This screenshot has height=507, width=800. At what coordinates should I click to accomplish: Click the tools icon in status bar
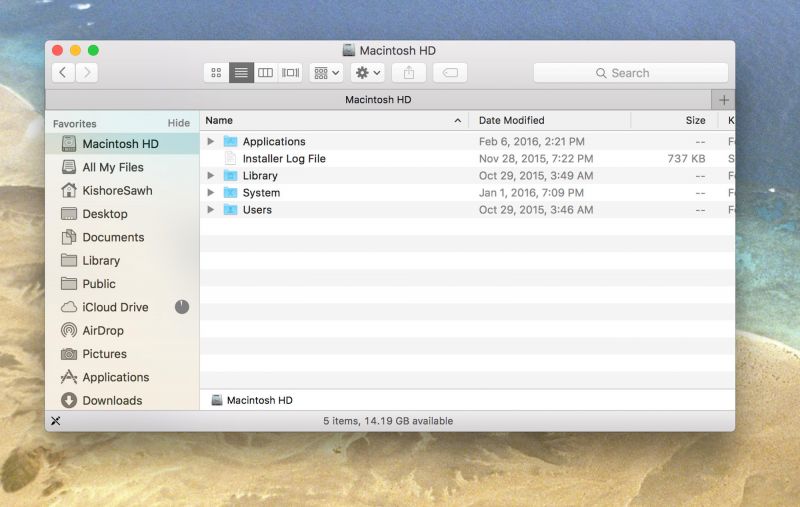(x=56, y=421)
